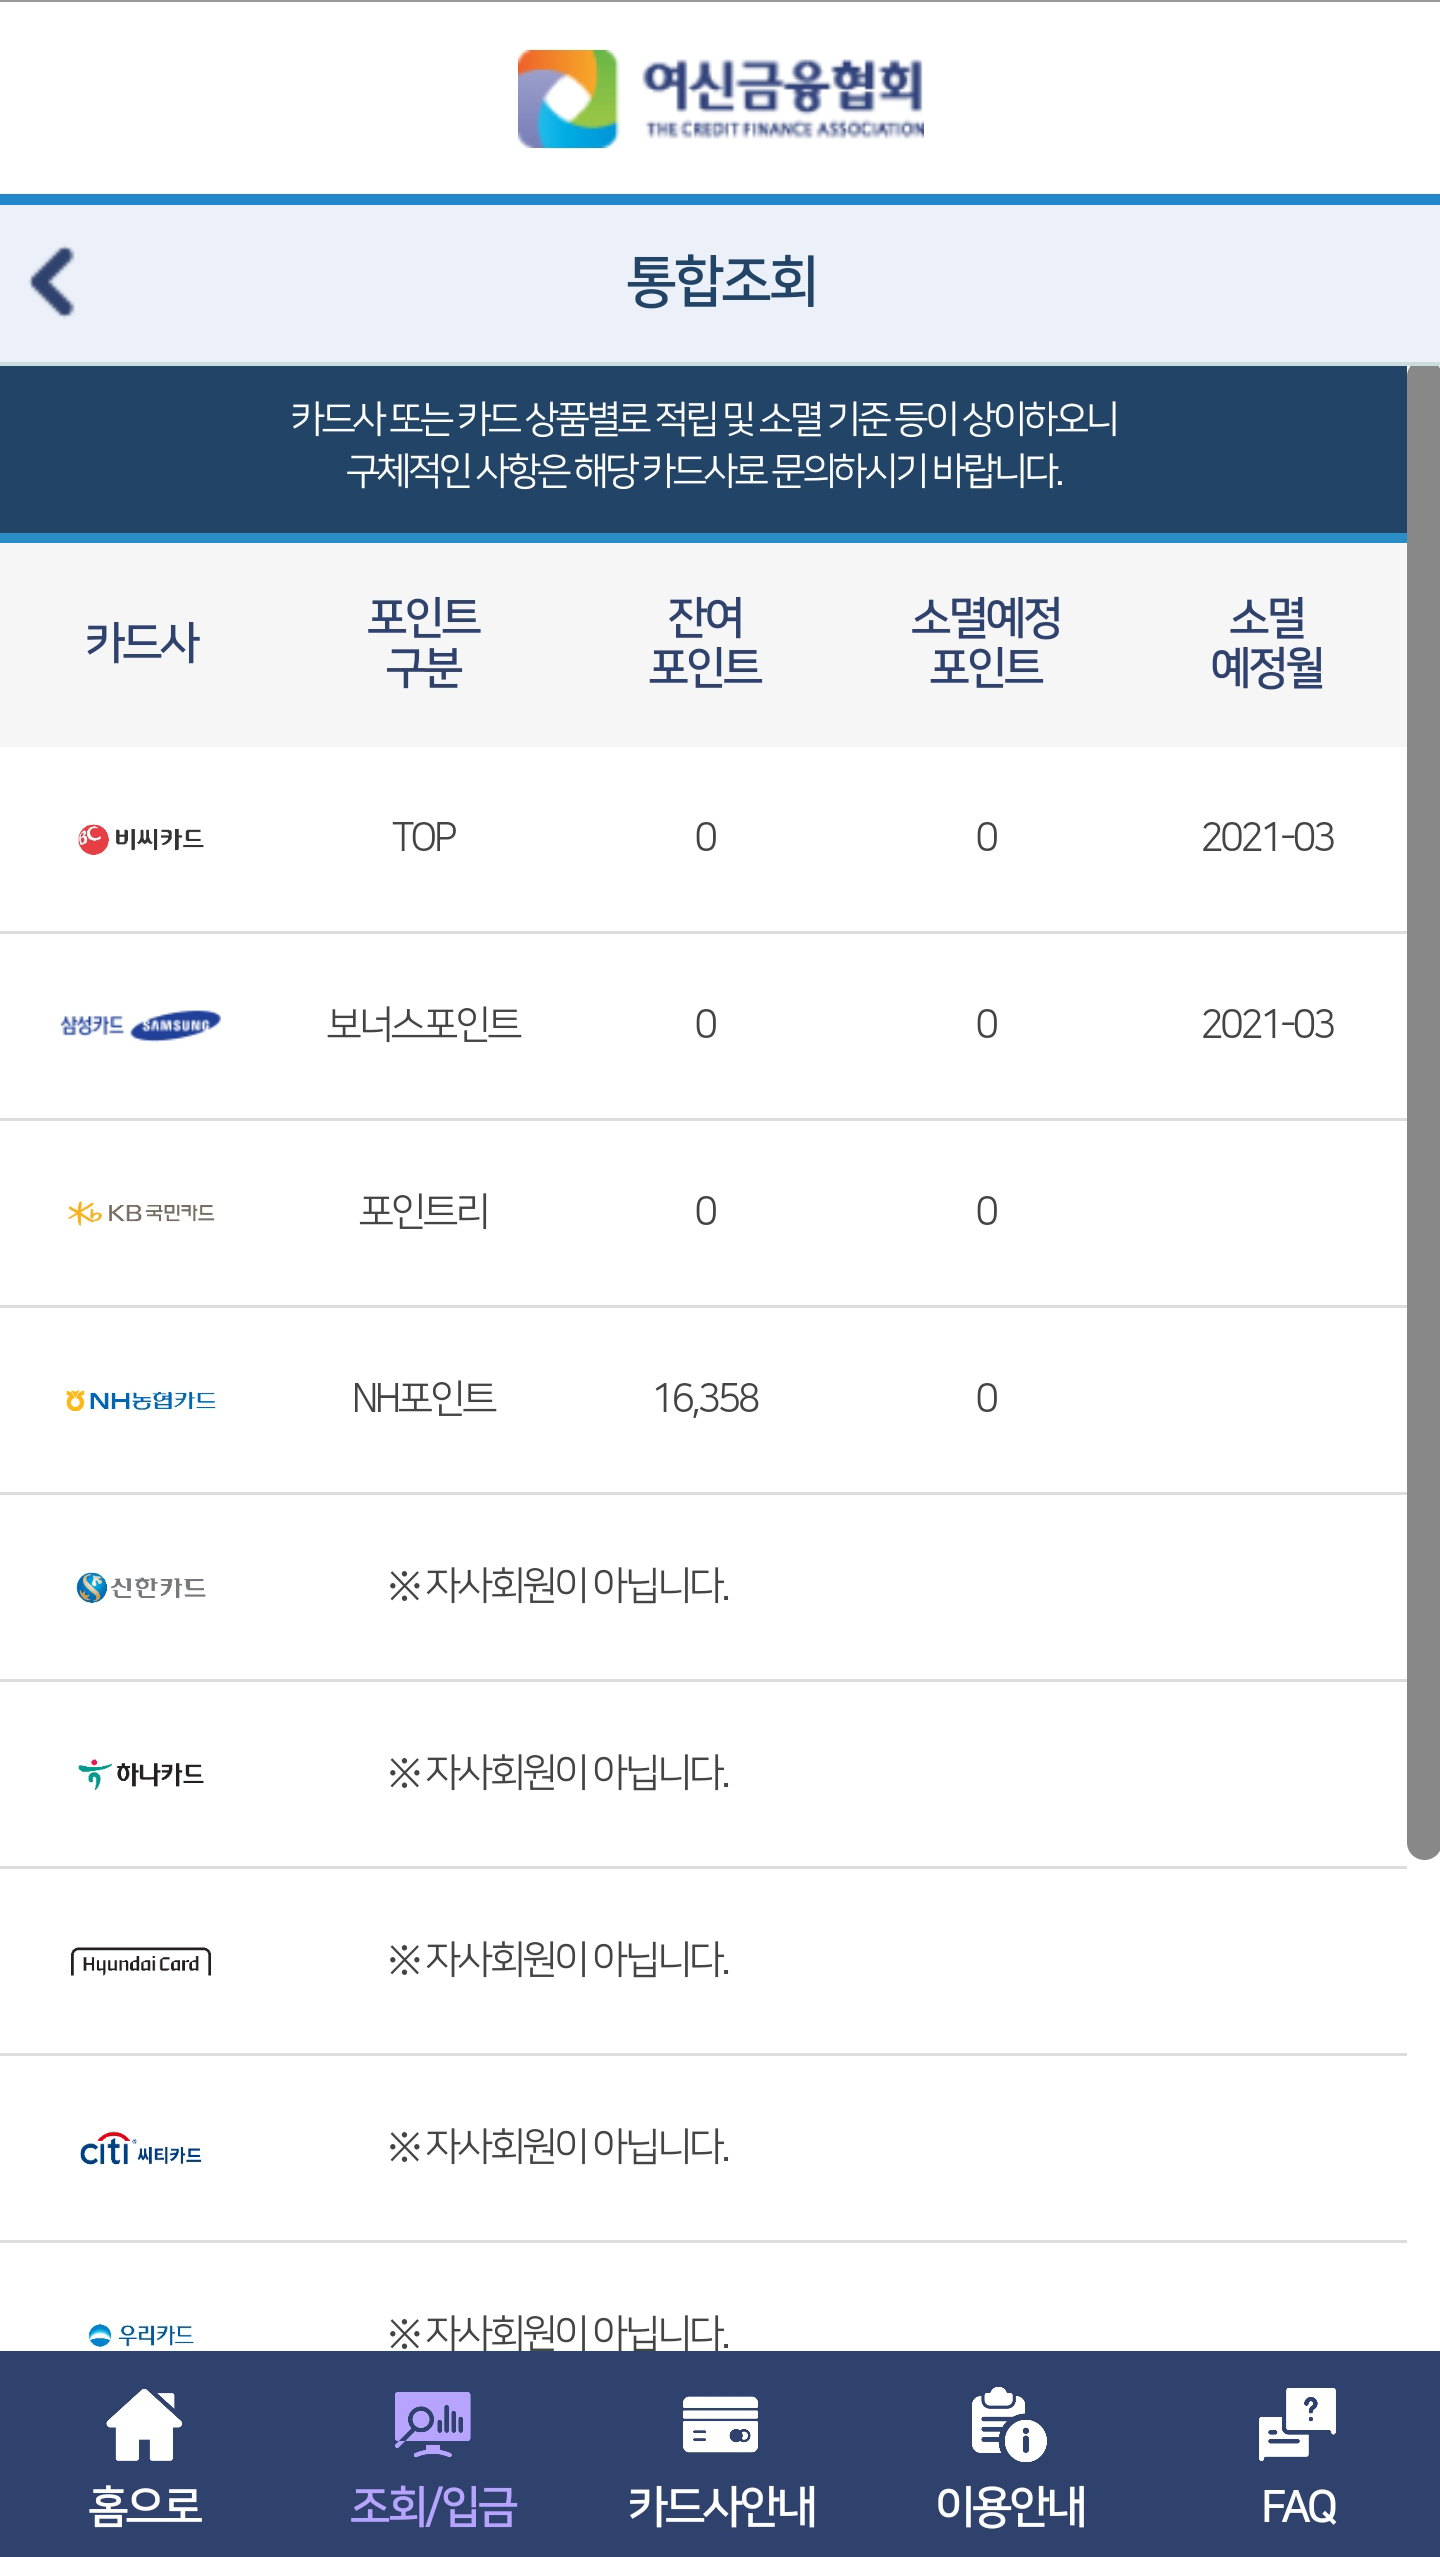Click the 우리카드 logo
The height and width of the screenshot is (2557, 1440).
point(141,2335)
